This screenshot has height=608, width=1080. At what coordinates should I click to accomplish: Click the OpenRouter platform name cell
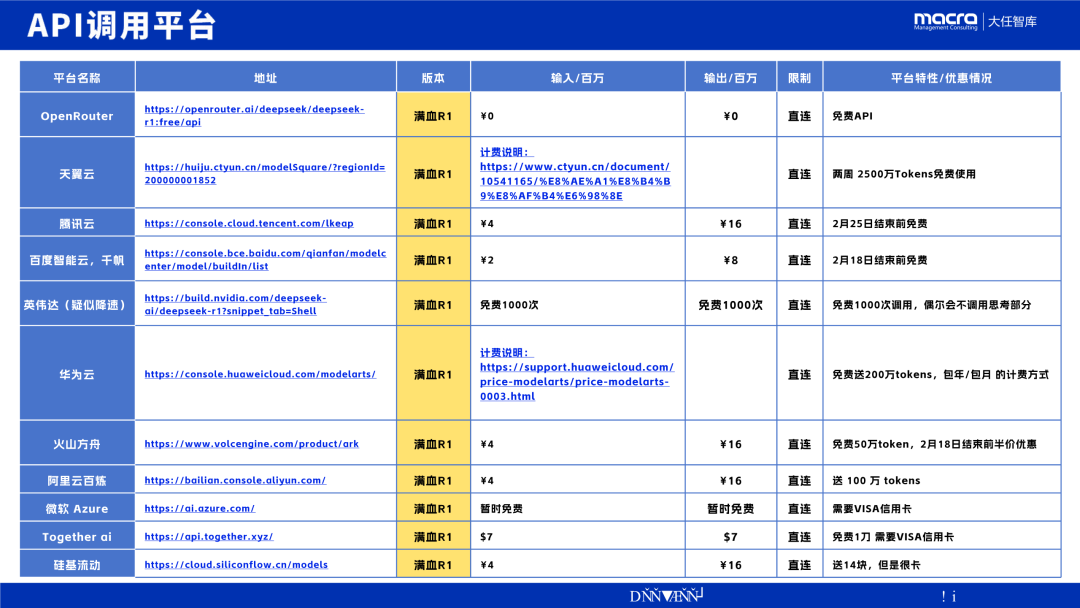(x=77, y=116)
